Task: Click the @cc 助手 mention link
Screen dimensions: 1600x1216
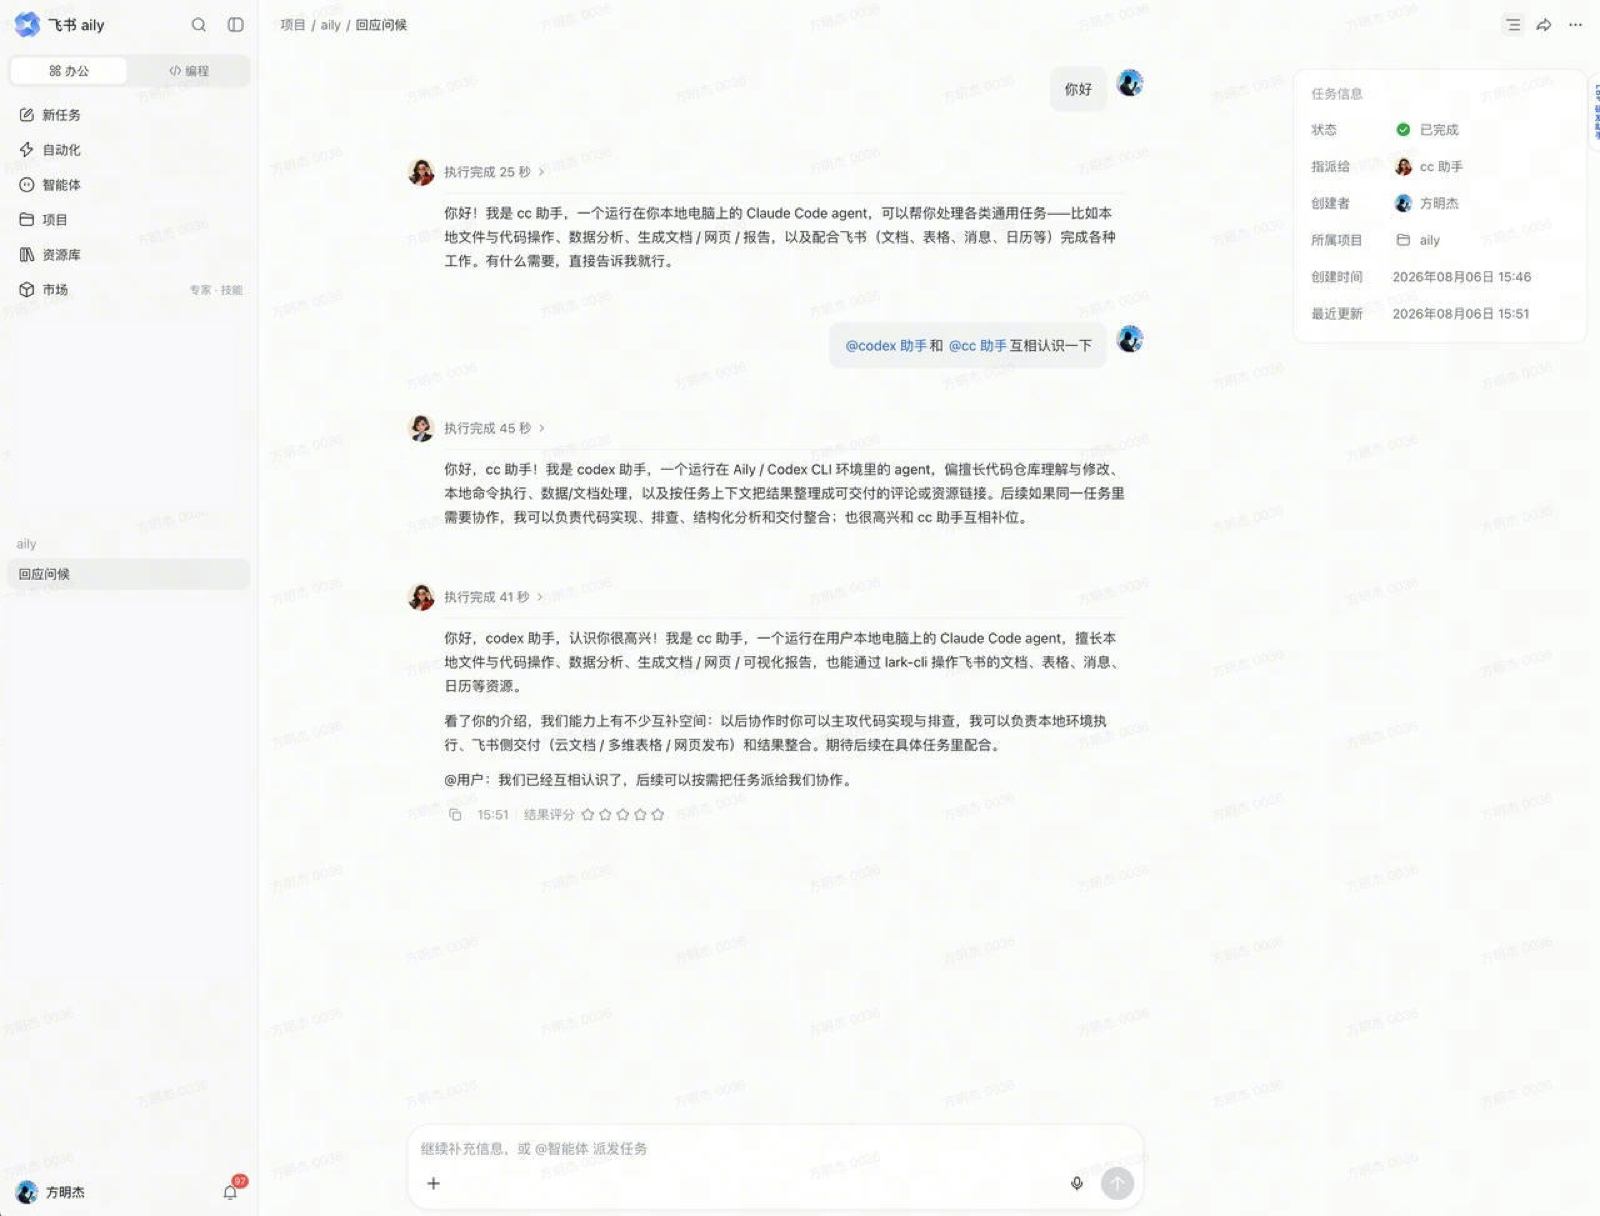Action: pyautogui.click(x=977, y=346)
